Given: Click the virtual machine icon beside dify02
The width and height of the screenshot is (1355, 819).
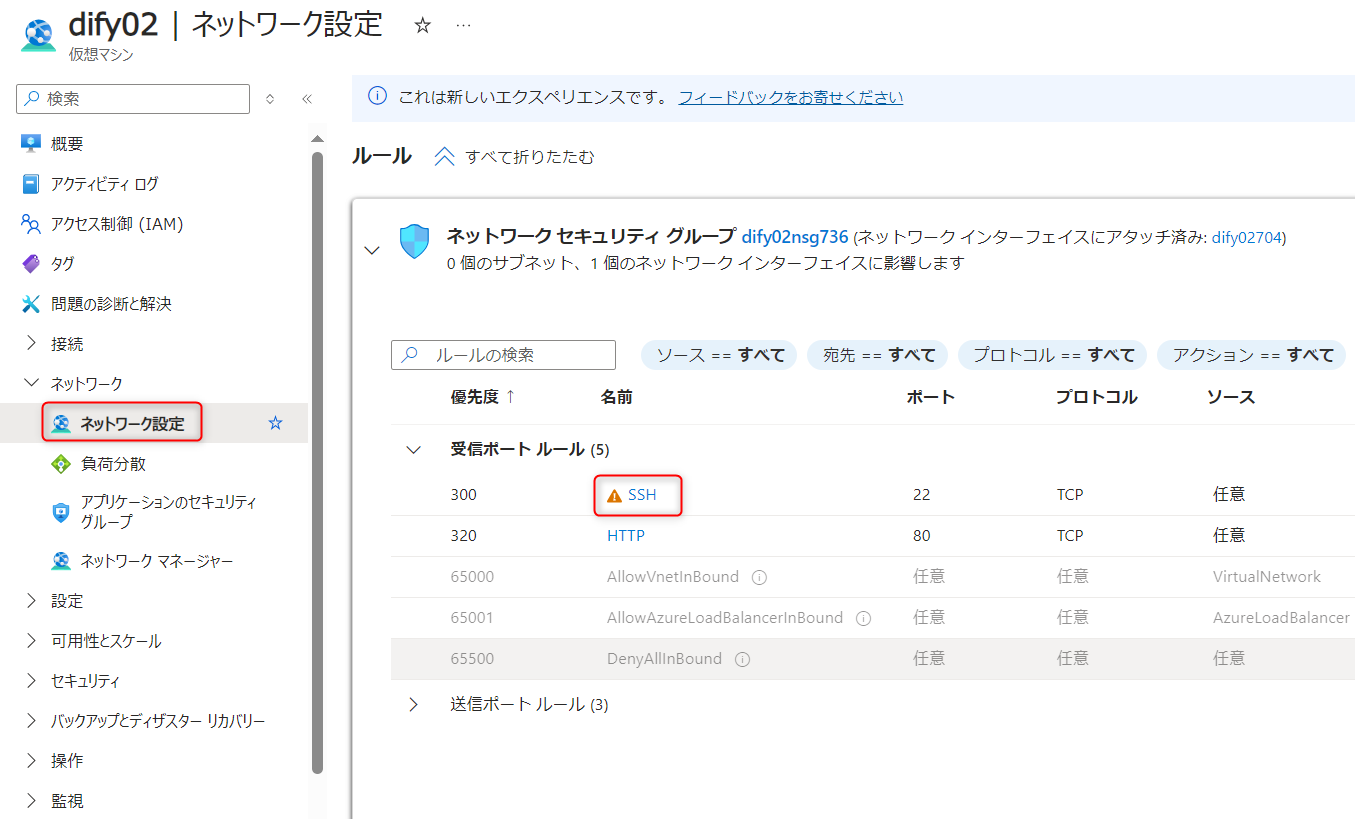Looking at the screenshot, I should click(x=37, y=35).
